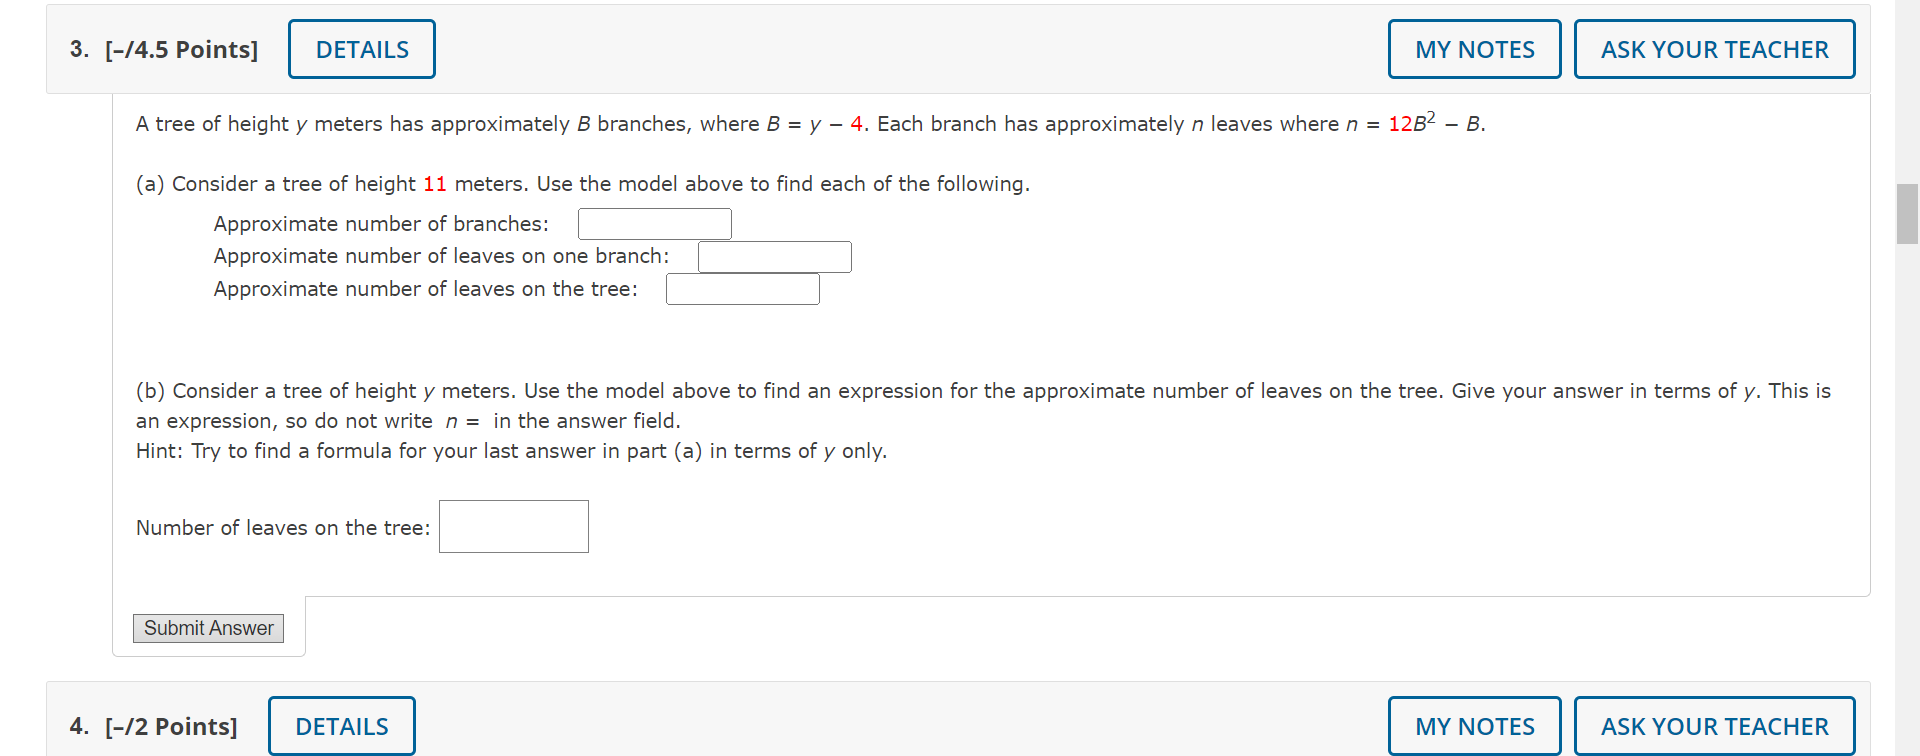The width and height of the screenshot is (1920, 756).
Task: Click the formula B = y − 4
Action: click(x=815, y=123)
